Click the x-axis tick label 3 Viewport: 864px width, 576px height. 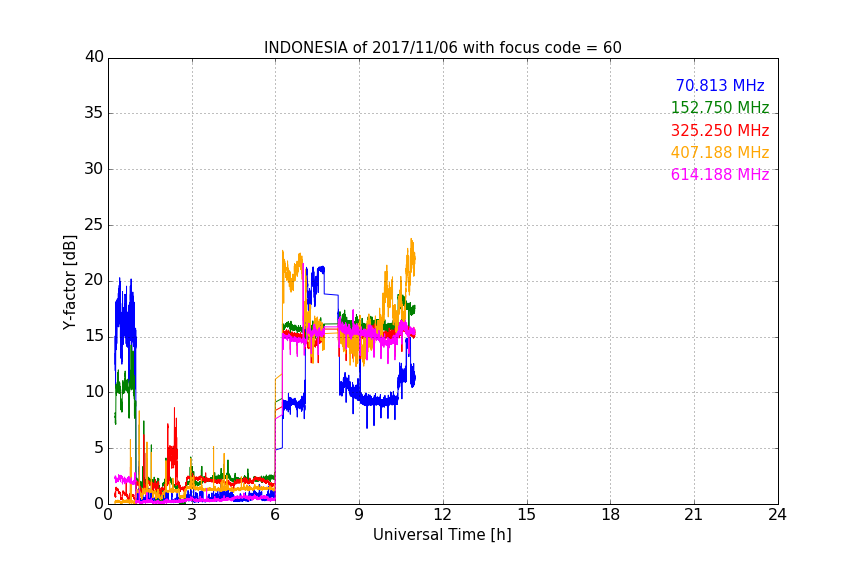192,515
